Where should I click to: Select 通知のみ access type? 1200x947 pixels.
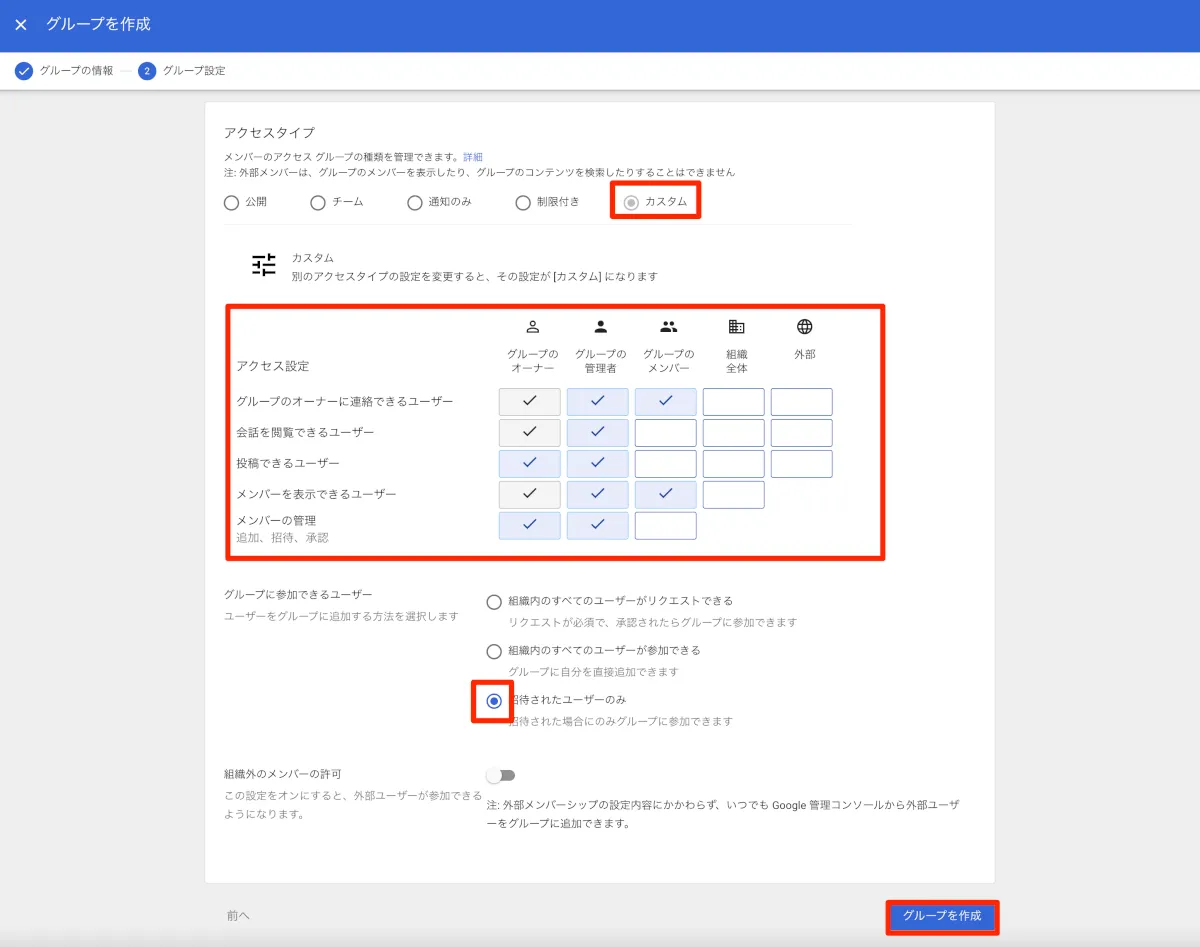point(415,203)
